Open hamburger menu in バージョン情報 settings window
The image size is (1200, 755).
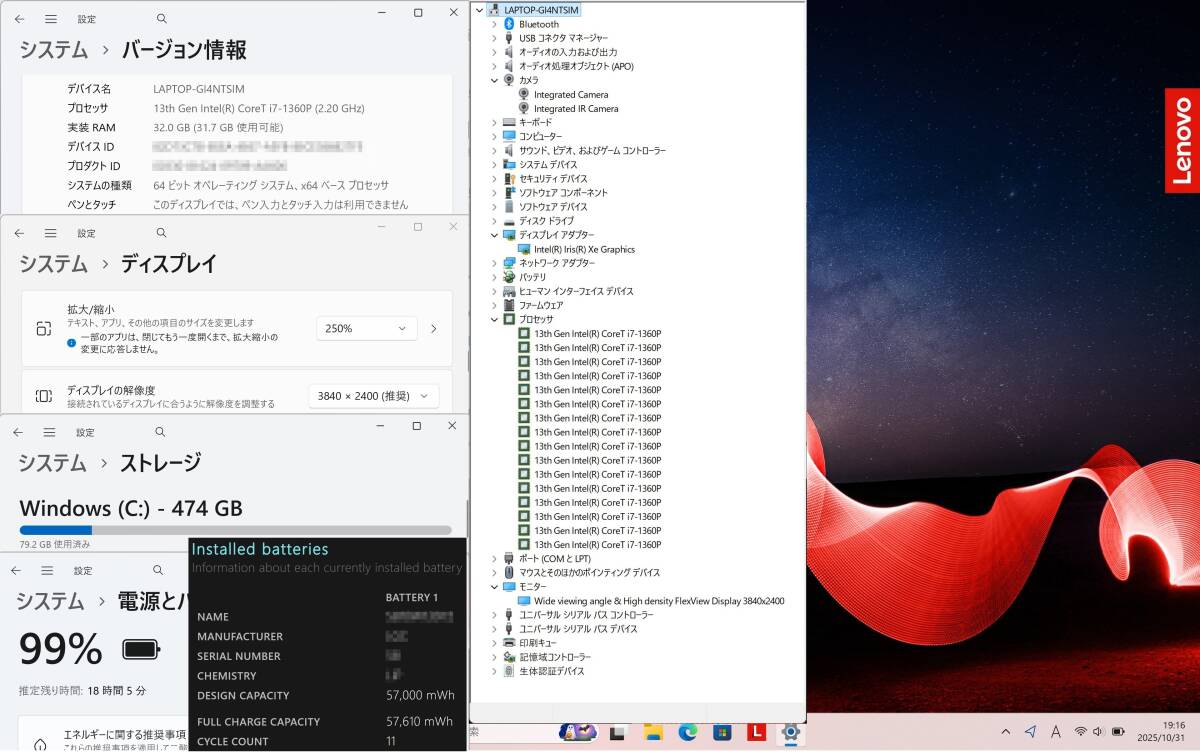pyautogui.click(x=50, y=19)
